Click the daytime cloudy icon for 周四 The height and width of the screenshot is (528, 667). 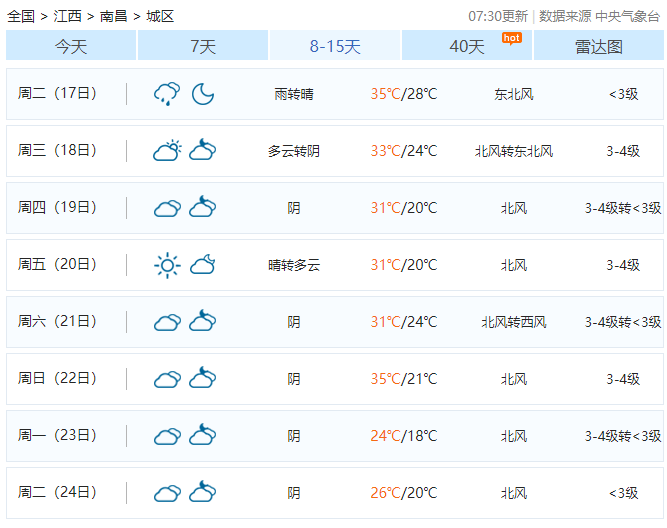click(167, 208)
